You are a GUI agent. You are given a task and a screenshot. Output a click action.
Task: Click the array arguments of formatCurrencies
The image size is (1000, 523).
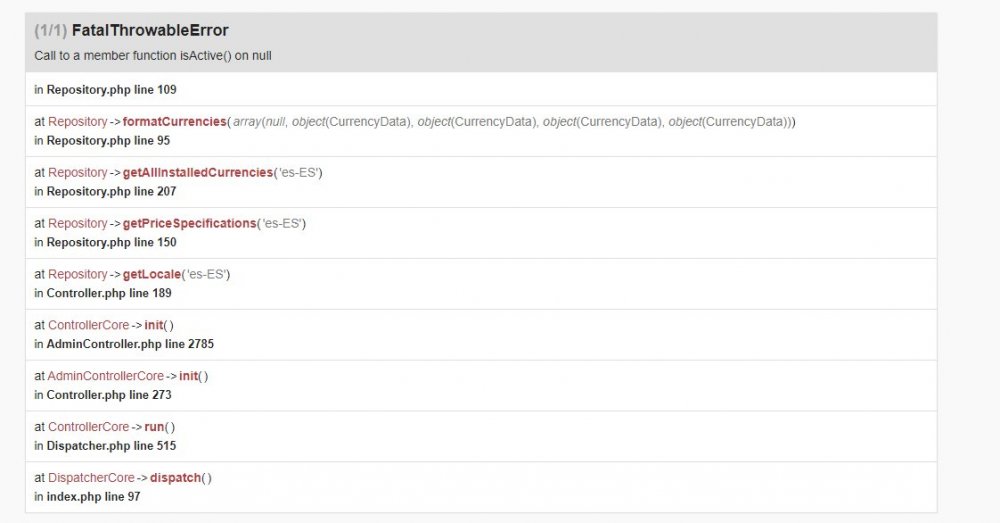[x=513, y=121]
